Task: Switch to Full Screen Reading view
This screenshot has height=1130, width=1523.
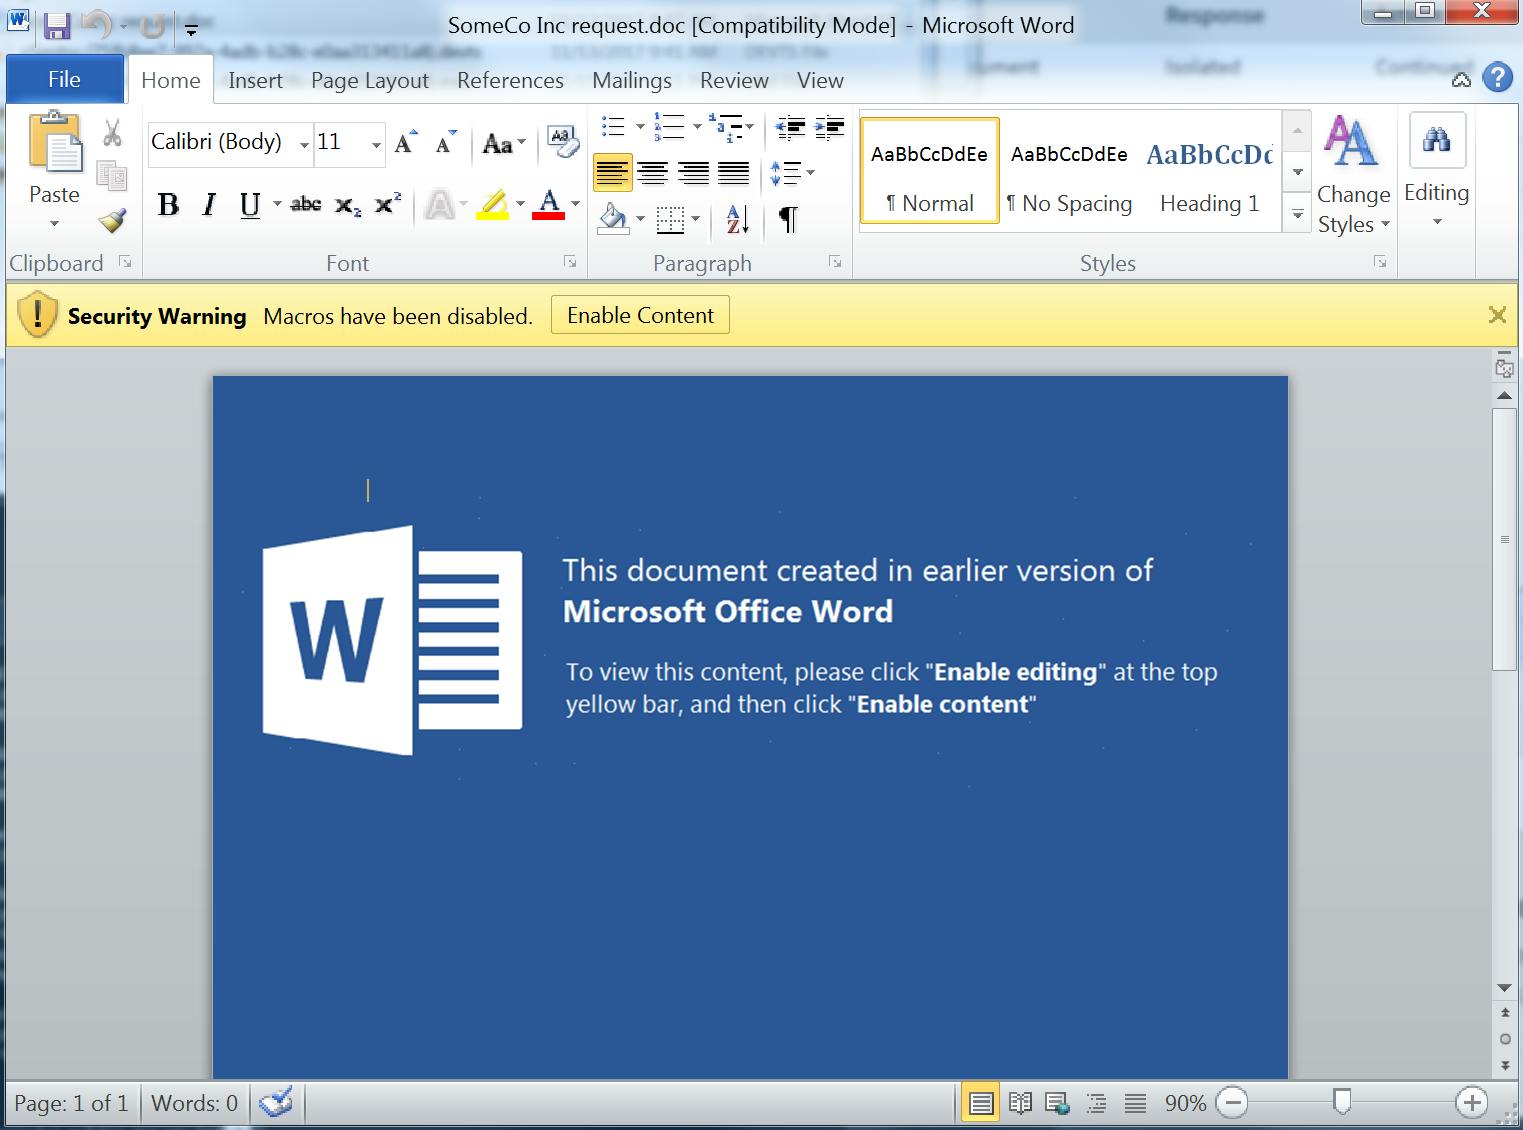Action: click(1020, 1103)
